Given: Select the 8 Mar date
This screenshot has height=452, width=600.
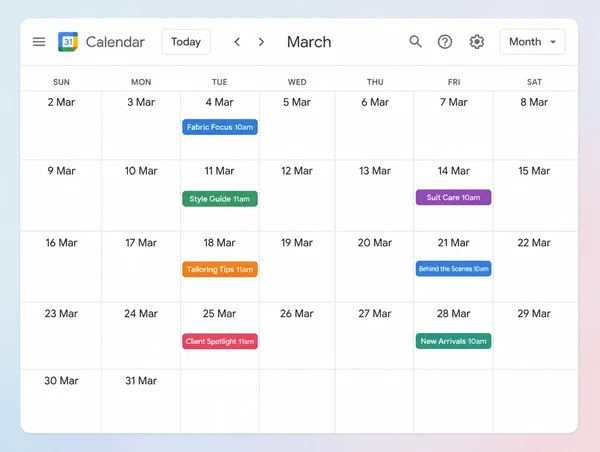Looking at the screenshot, I should tap(534, 102).
